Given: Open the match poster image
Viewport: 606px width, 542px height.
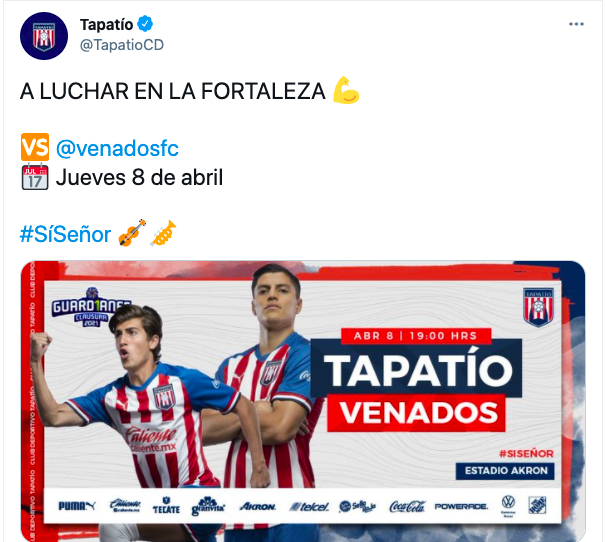Looking at the screenshot, I should tap(303, 401).
